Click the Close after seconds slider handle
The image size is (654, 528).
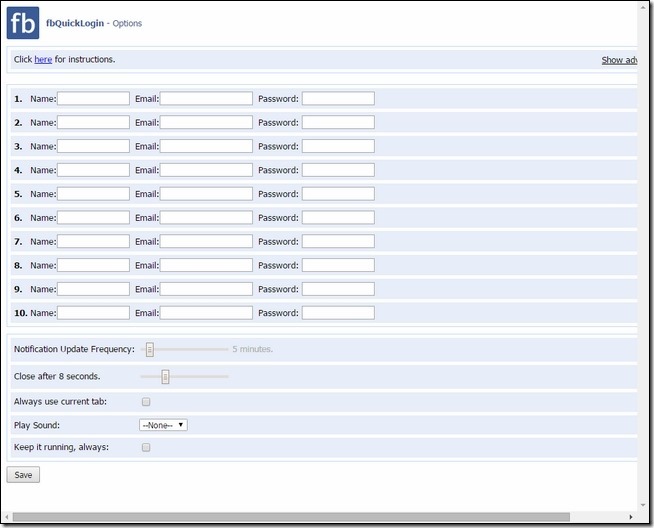tap(165, 377)
